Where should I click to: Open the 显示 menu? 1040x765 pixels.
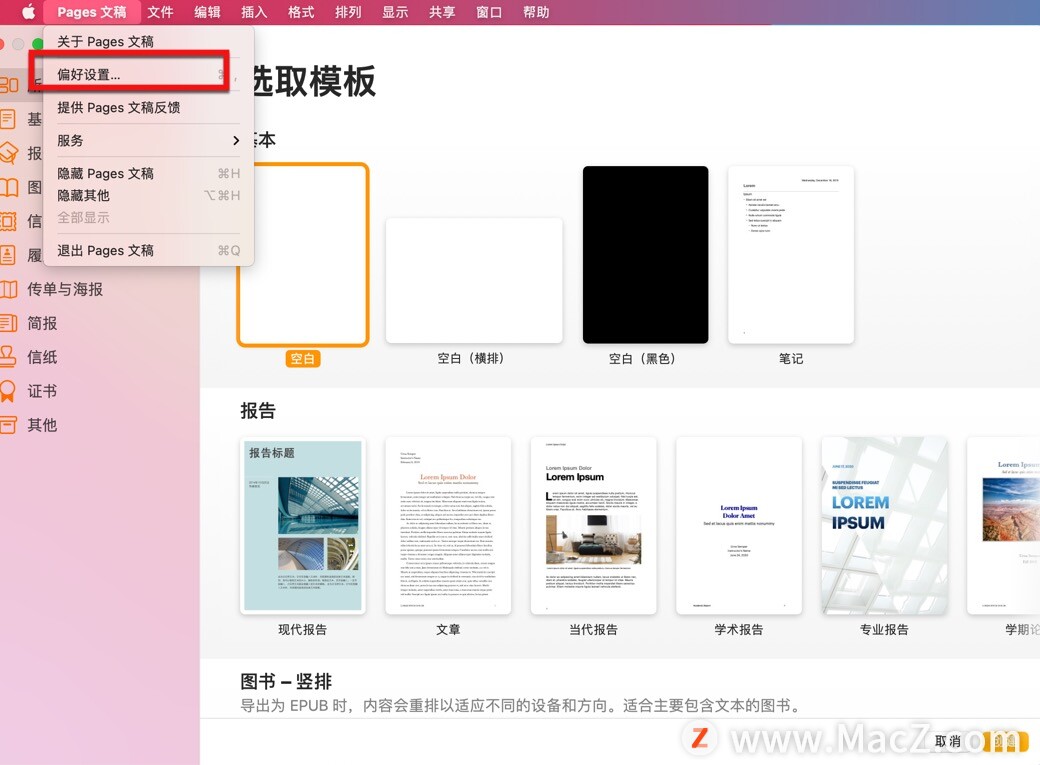click(395, 12)
